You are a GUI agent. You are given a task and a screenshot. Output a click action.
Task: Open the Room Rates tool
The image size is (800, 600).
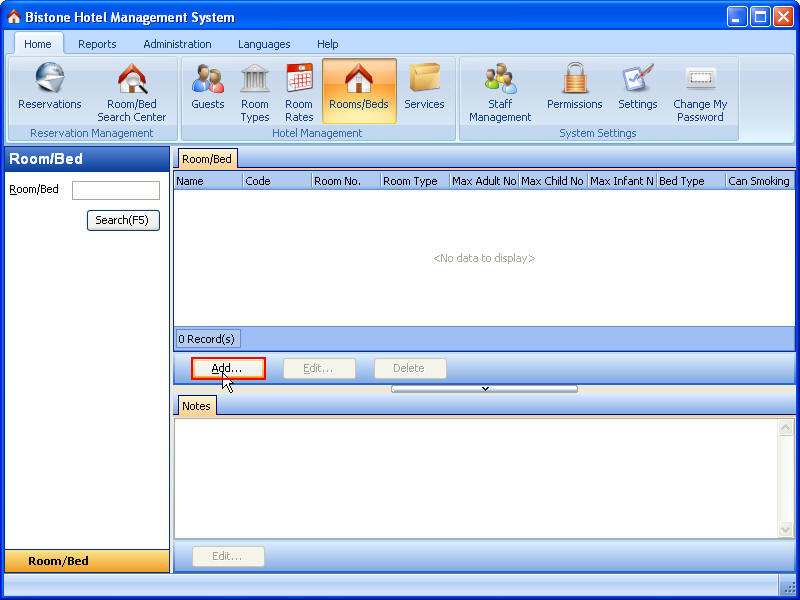[299, 90]
